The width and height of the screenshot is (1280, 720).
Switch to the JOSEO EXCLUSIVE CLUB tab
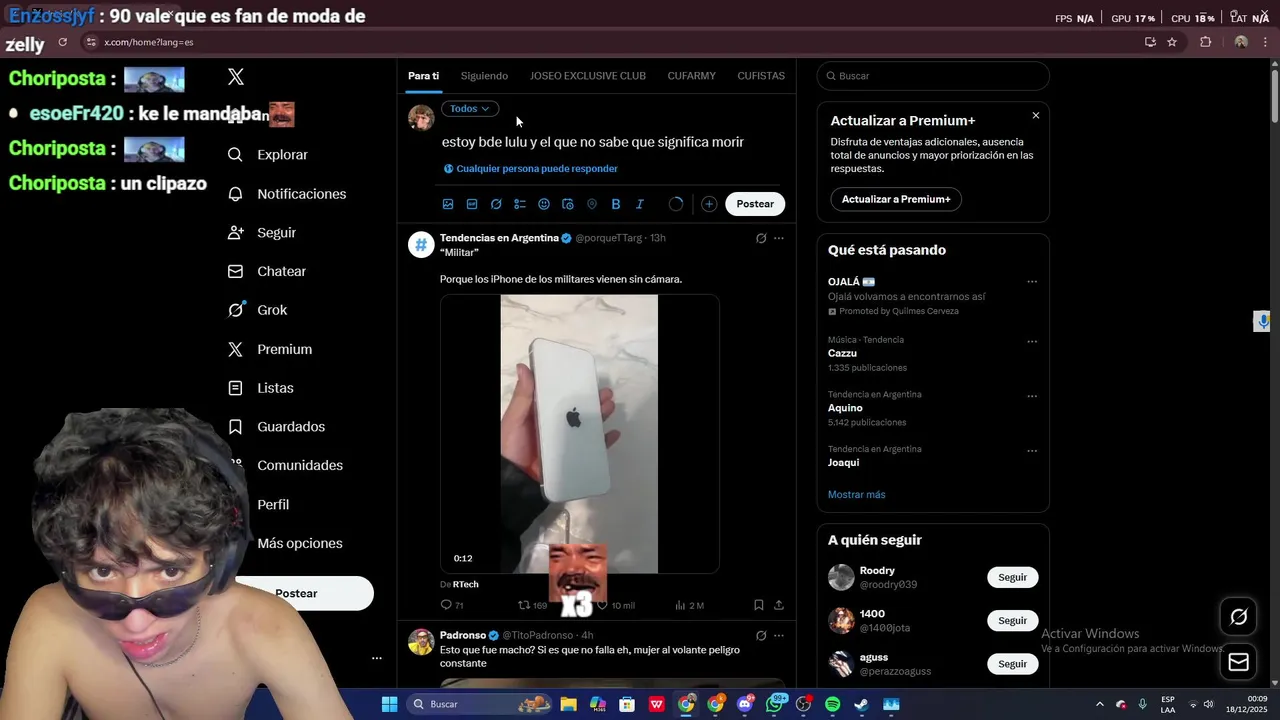coord(588,76)
